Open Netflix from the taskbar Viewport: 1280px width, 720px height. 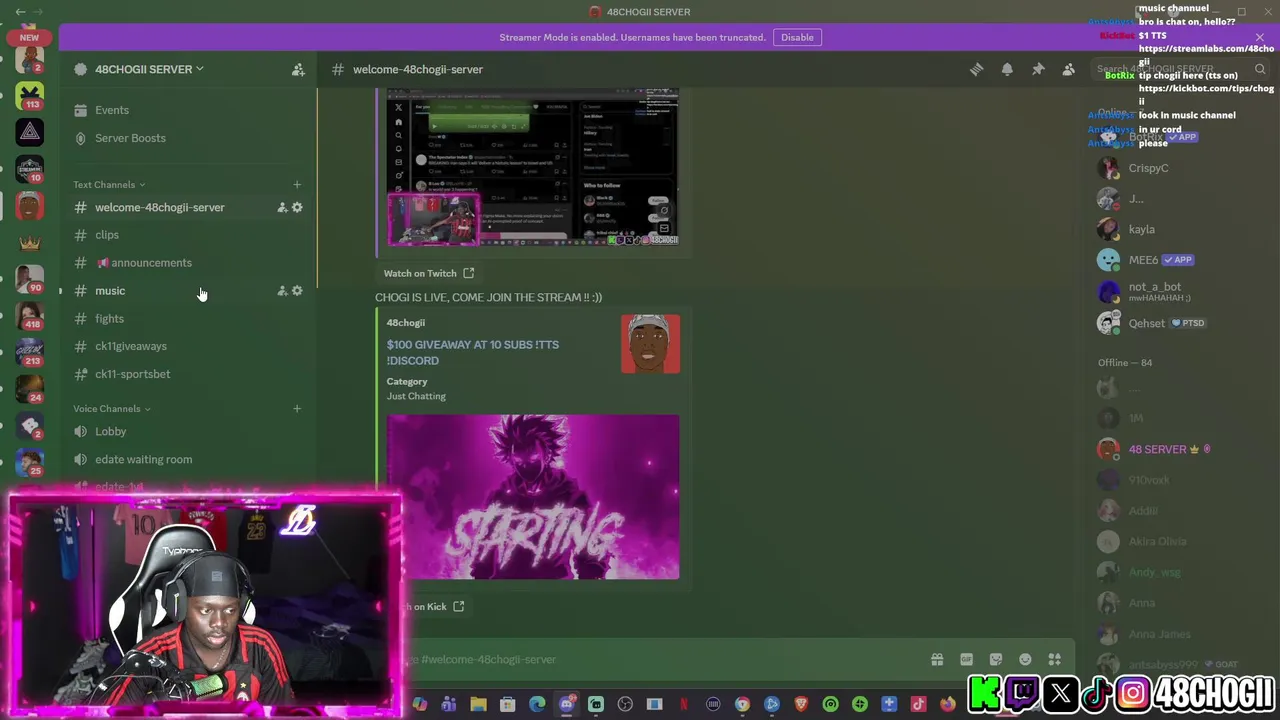[x=684, y=704]
